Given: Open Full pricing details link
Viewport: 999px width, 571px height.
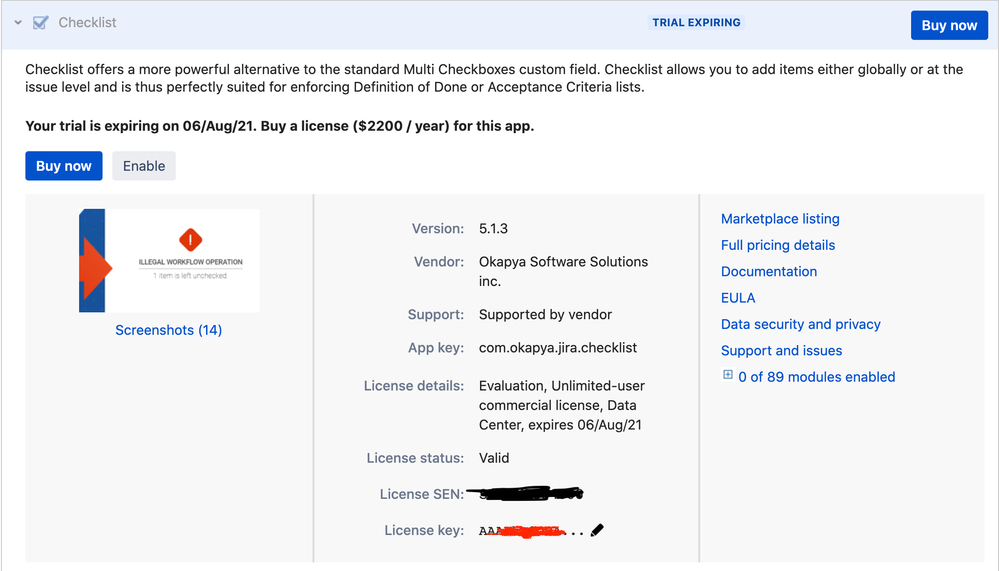Looking at the screenshot, I should click(x=778, y=245).
